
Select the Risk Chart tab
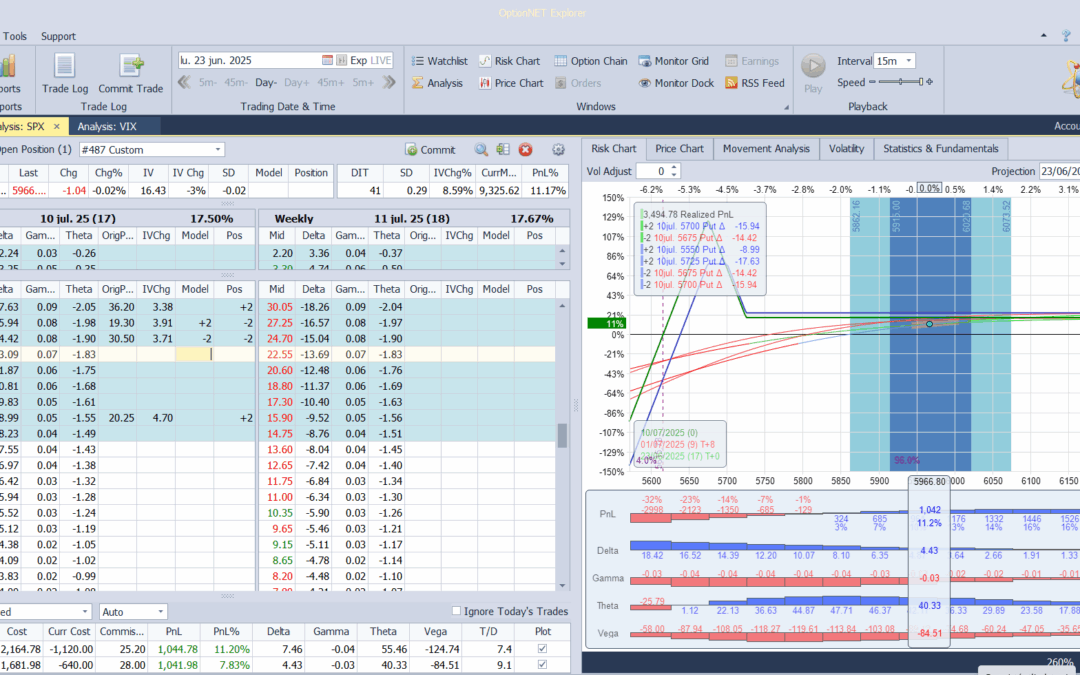point(614,149)
